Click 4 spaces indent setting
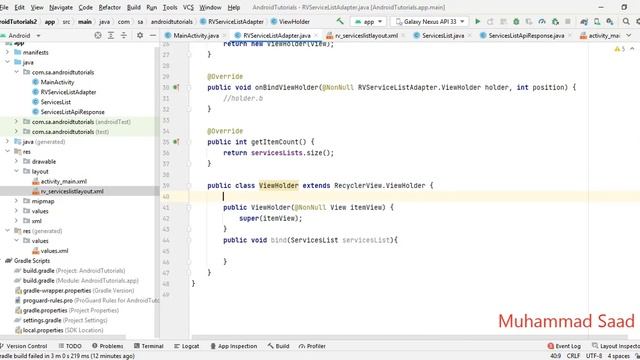 618,356
